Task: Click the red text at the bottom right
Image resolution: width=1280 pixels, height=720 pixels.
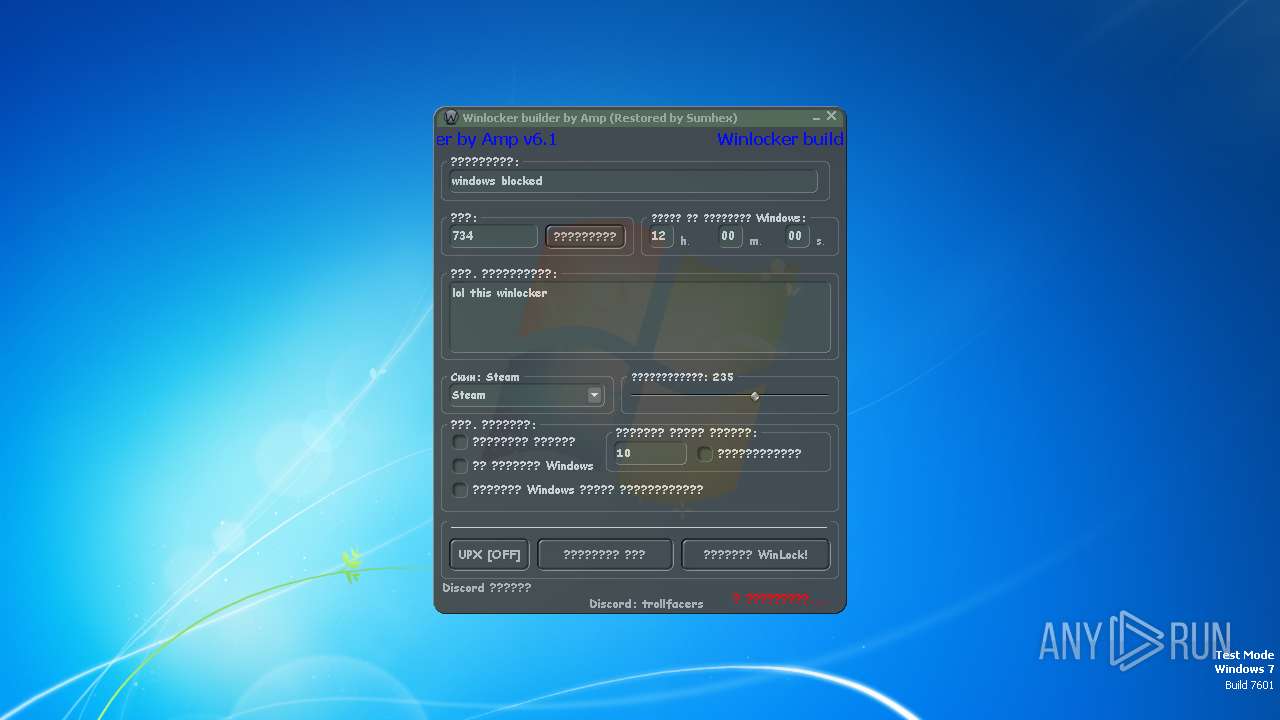Action: click(x=779, y=598)
